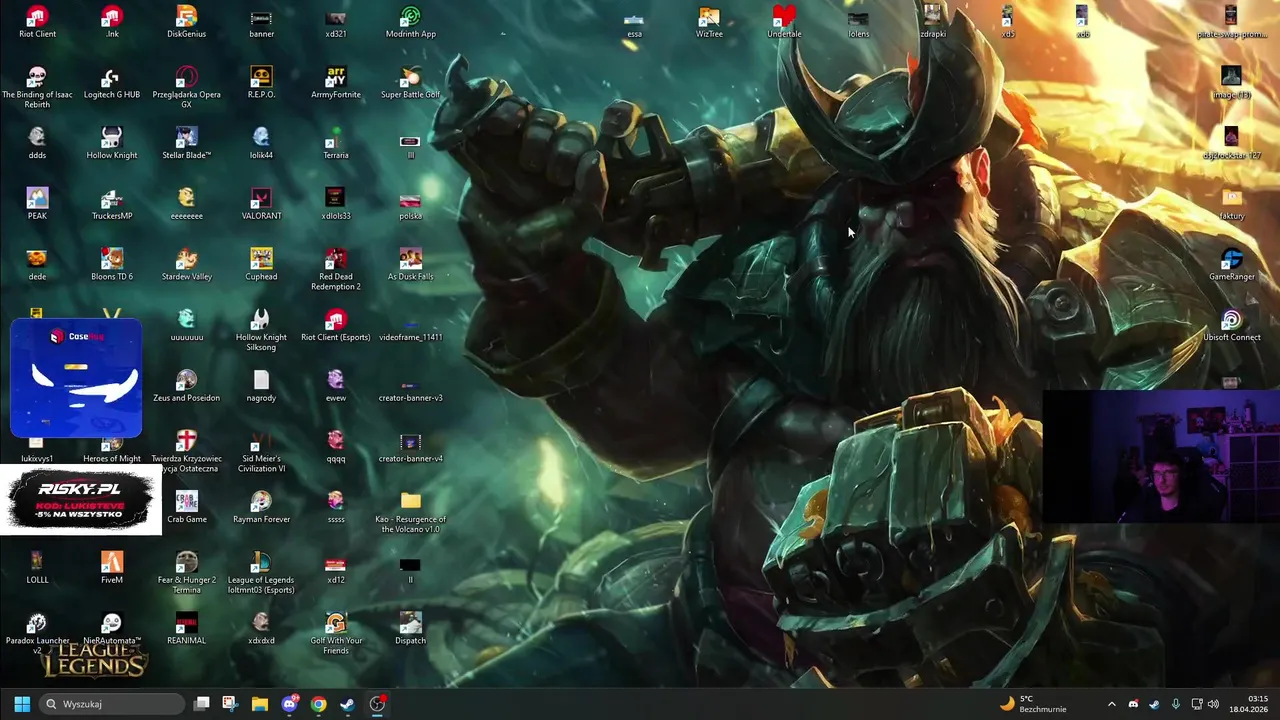The height and width of the screenshot is (720, 1280).
Task: Open the GameRanger shortcut
Action: click(1232, 265)
